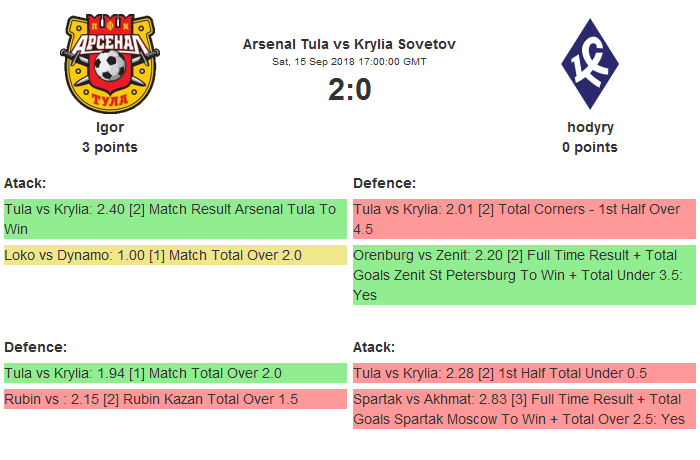This screenshot has width=700, height=460.
Task: Click Igor's 3 points label
Action: 110,147
